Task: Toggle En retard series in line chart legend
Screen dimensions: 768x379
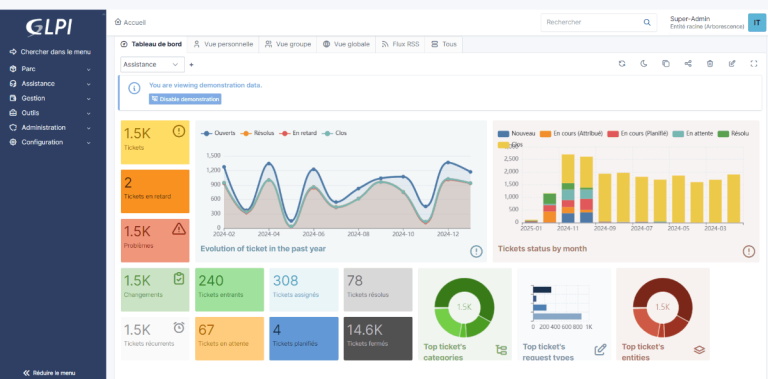Action: pos(298,133)
